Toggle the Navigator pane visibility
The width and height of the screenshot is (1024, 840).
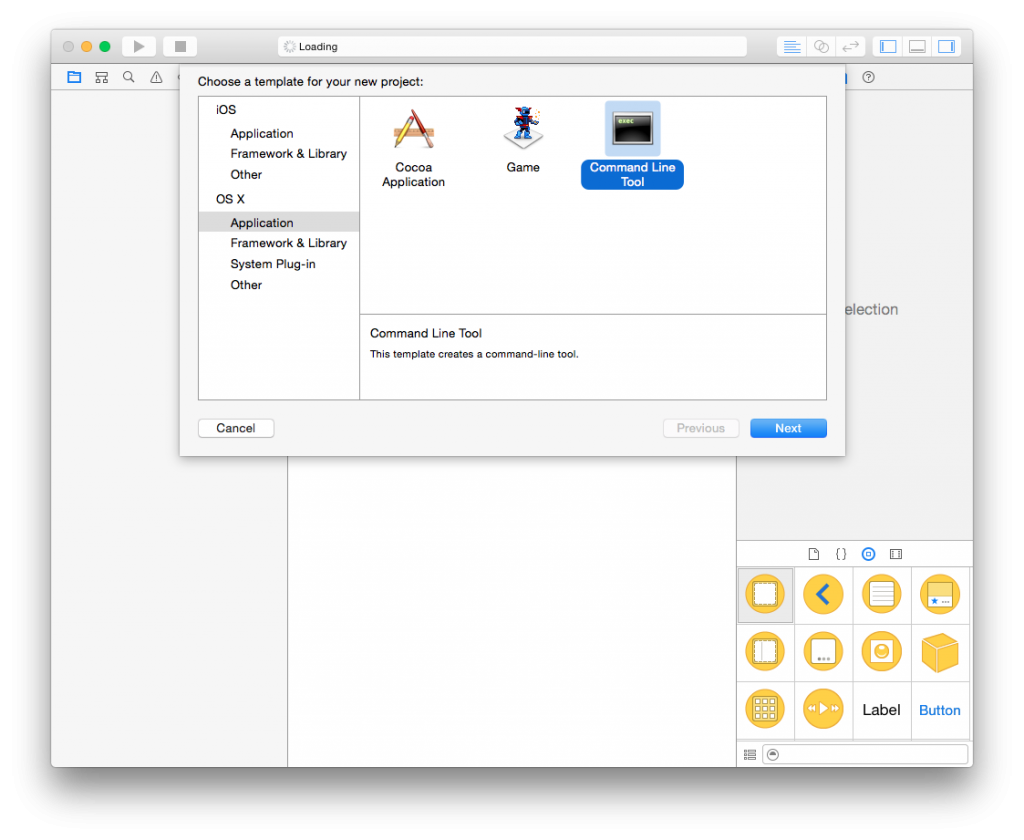[x=888, y=46]
